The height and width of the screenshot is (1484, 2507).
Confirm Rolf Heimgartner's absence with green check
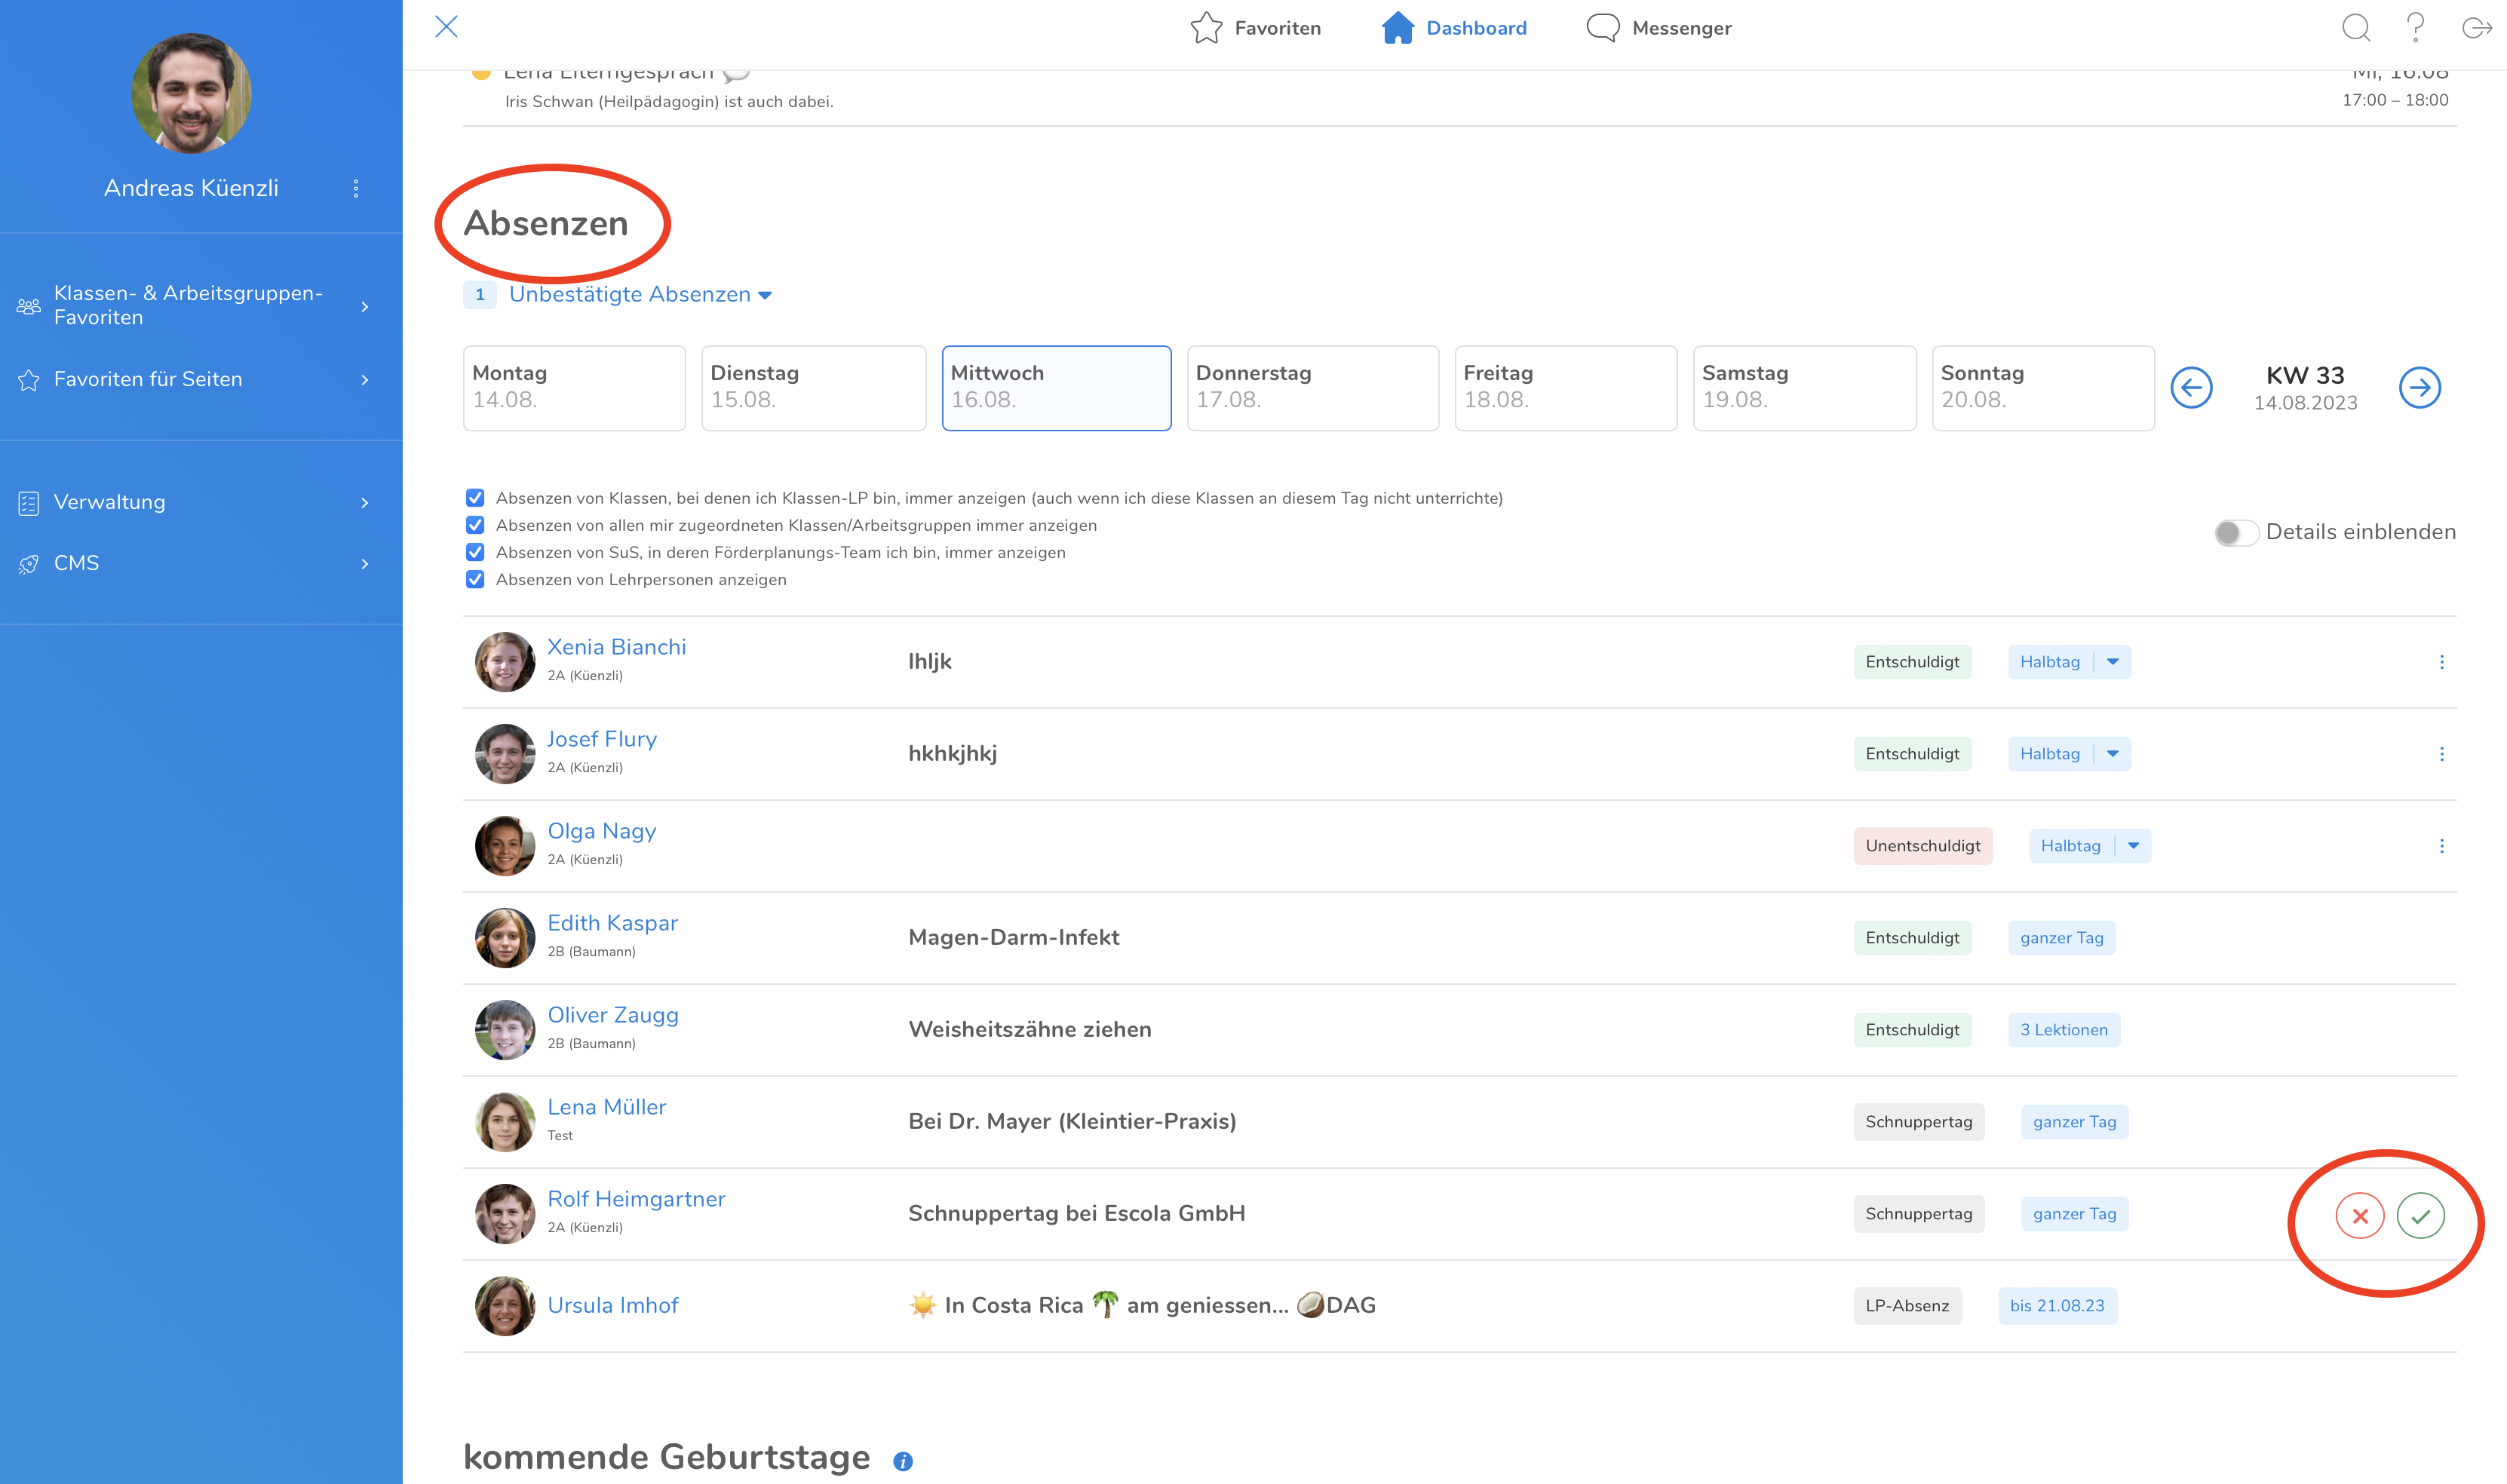click(2420, 1216)
